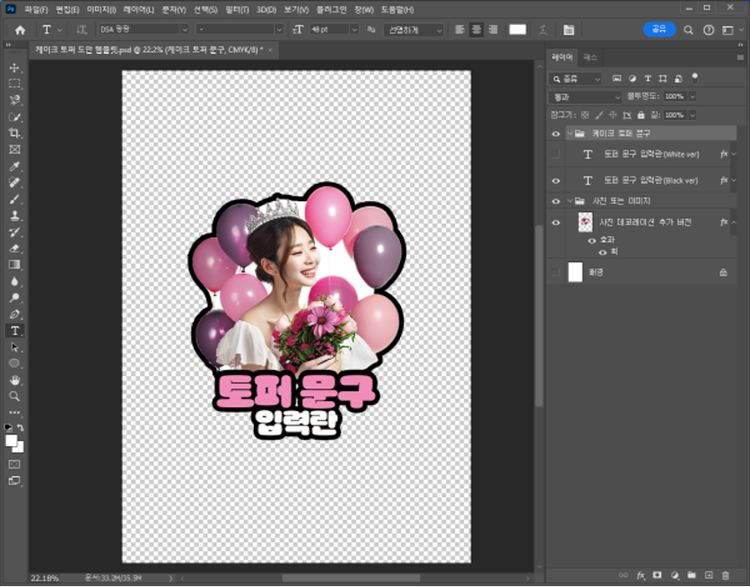Hide the Black ver text layer
Viewport: 750px width, 587px height.
556,180
